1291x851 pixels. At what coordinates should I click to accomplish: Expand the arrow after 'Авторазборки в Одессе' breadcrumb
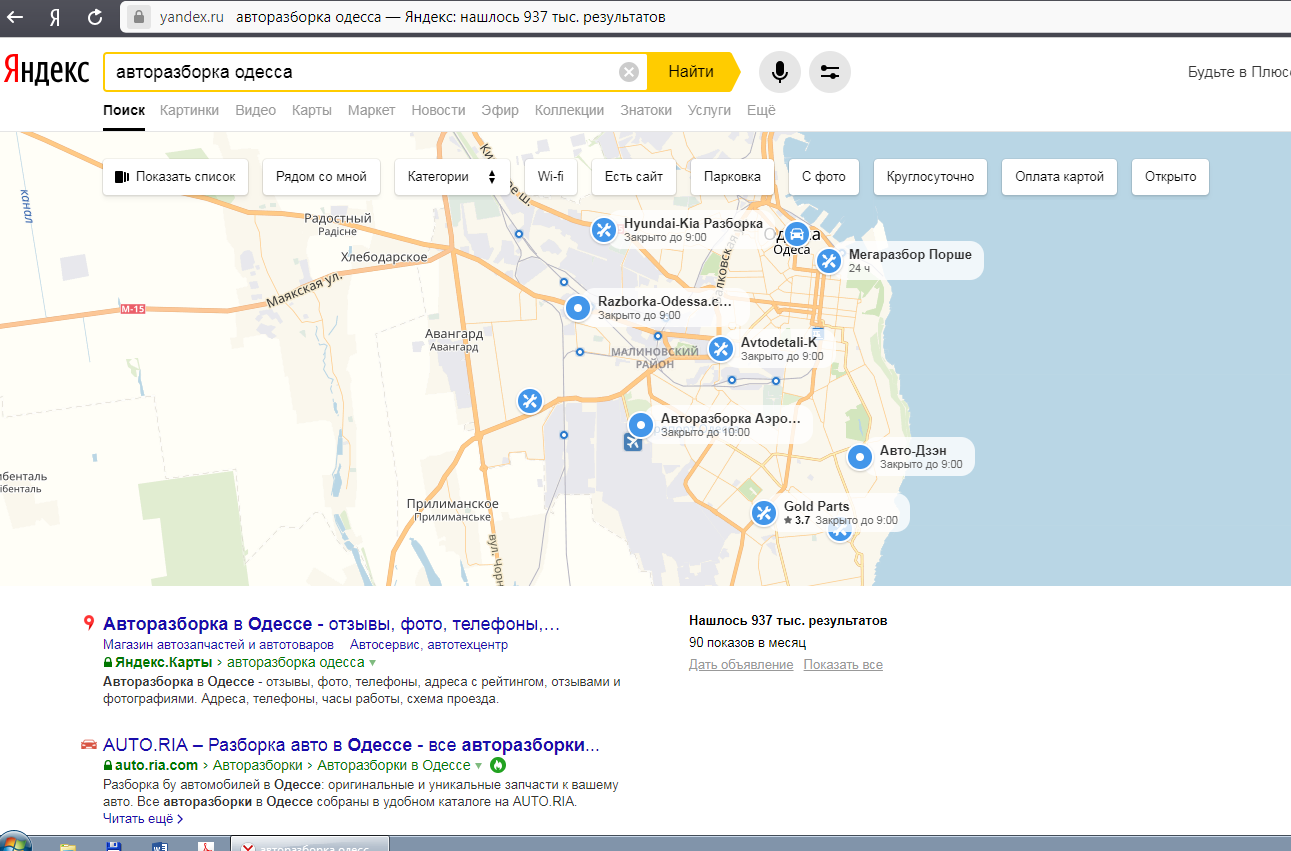479,766
